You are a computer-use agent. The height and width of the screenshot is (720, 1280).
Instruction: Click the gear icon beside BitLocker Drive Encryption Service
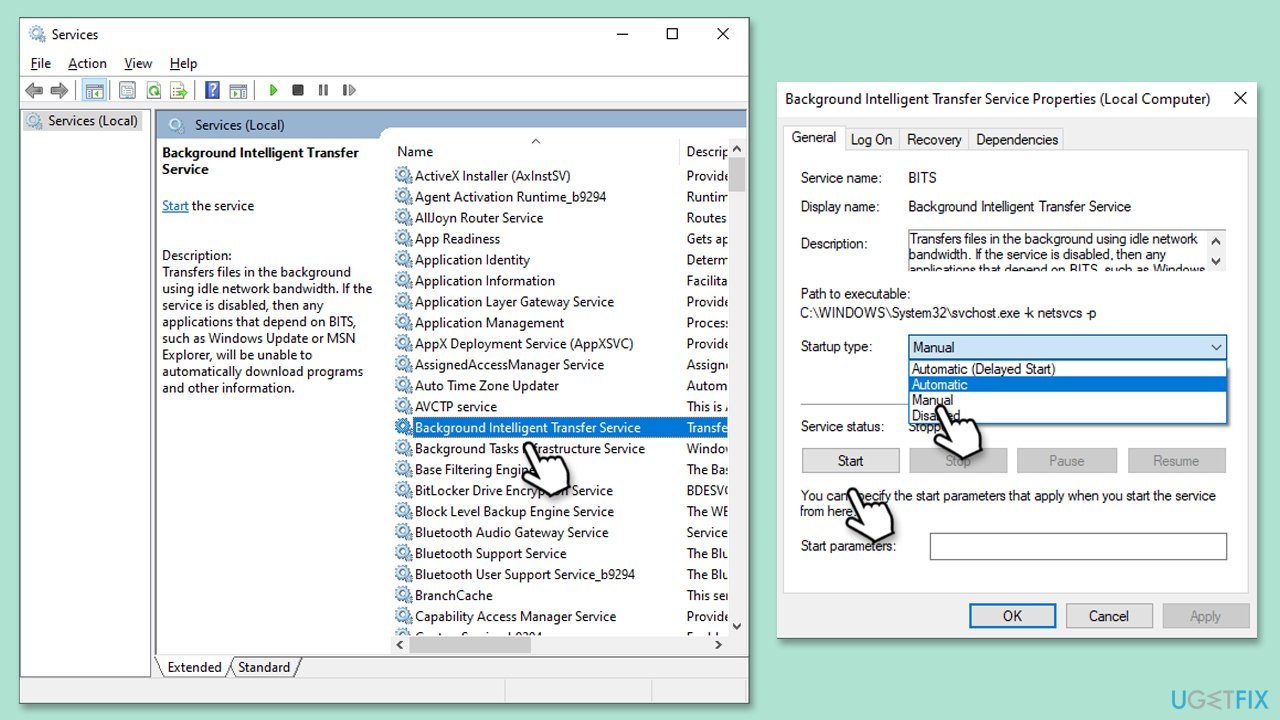point(403,491)
